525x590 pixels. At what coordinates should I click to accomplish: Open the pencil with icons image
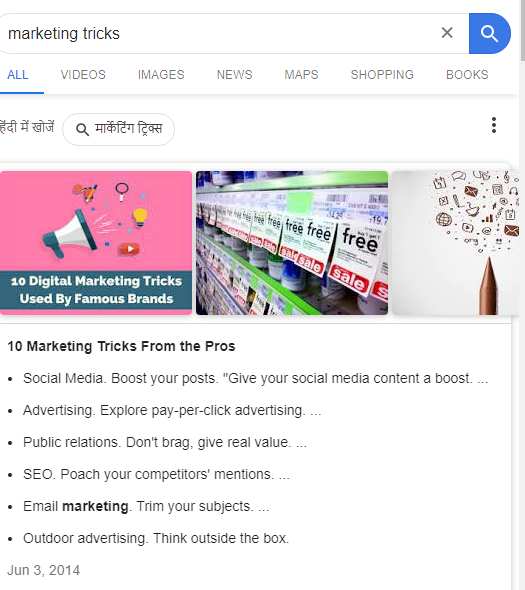pyautogui.click(x=455, y=243)
